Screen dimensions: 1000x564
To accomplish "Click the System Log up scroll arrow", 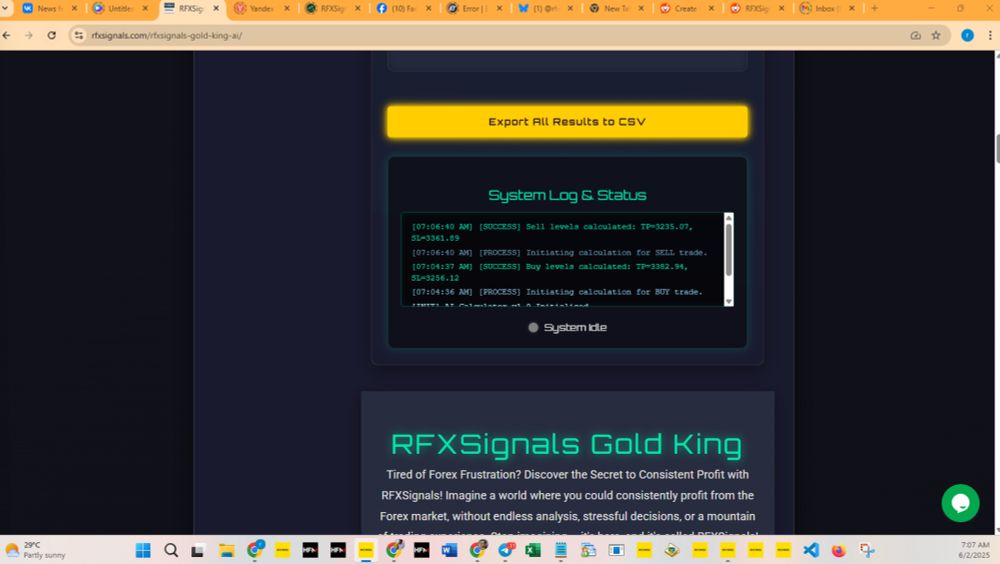I will click(x=728, y=218).
